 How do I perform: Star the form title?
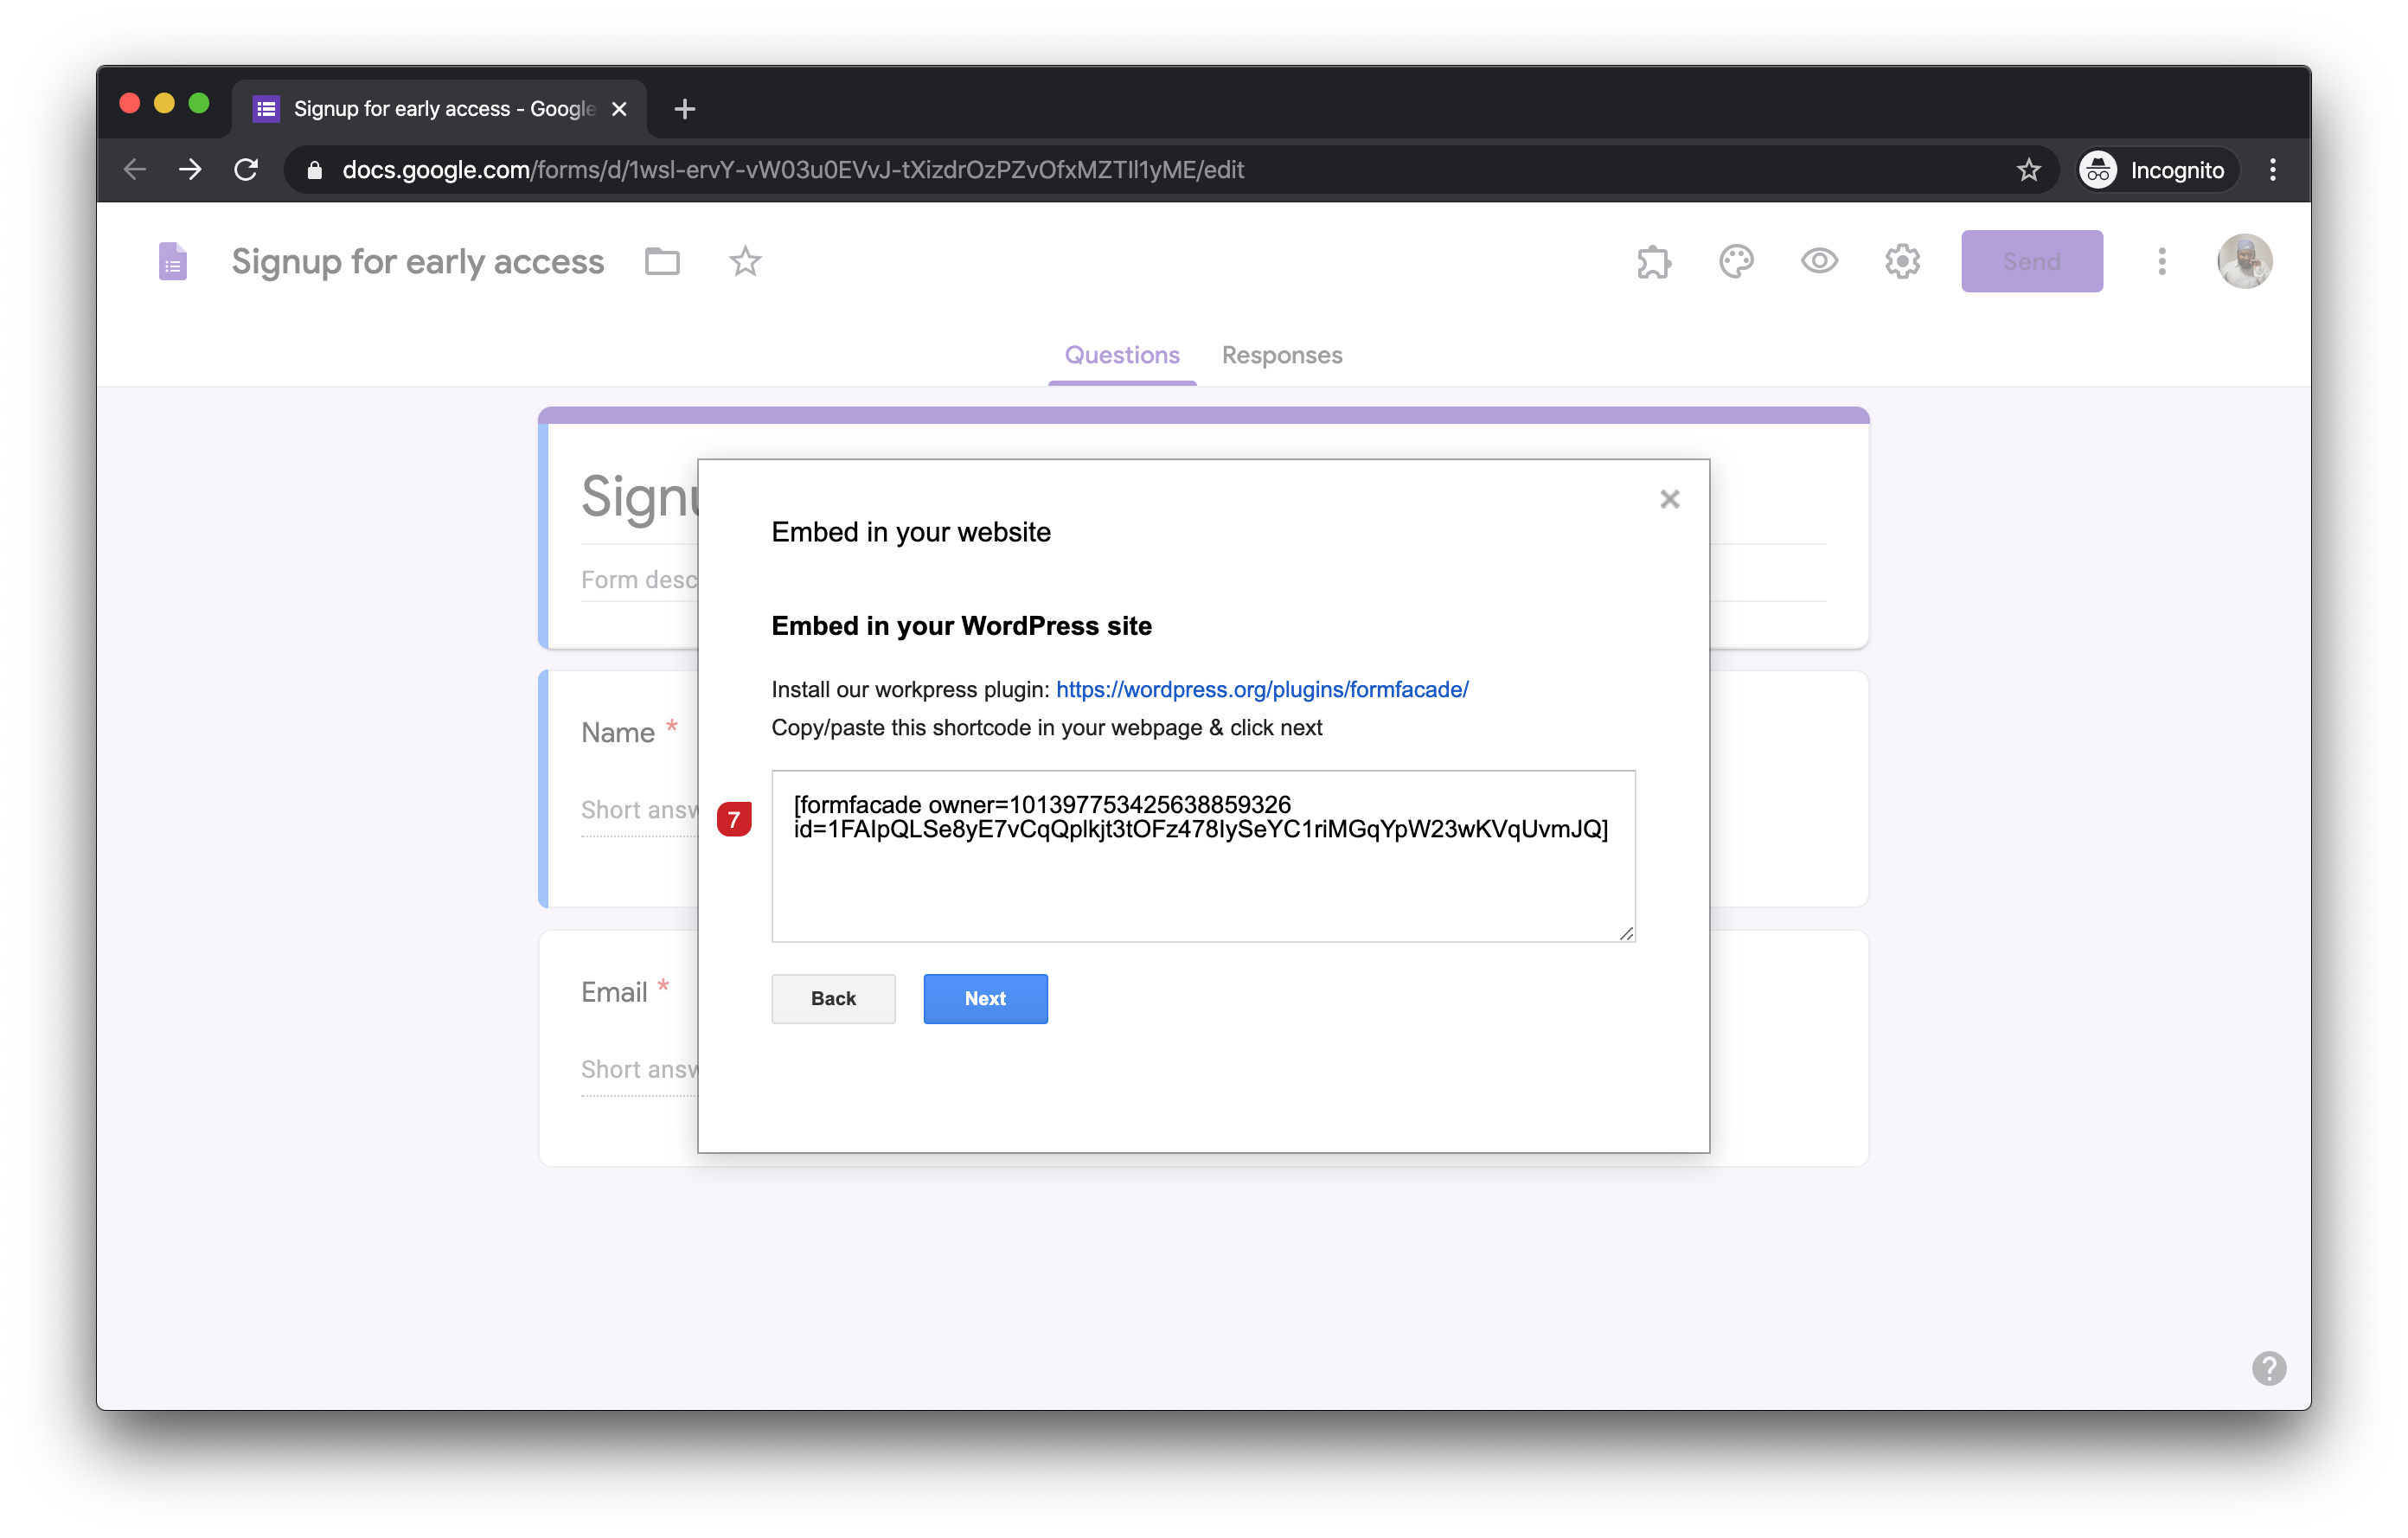(x=745, y=262)
